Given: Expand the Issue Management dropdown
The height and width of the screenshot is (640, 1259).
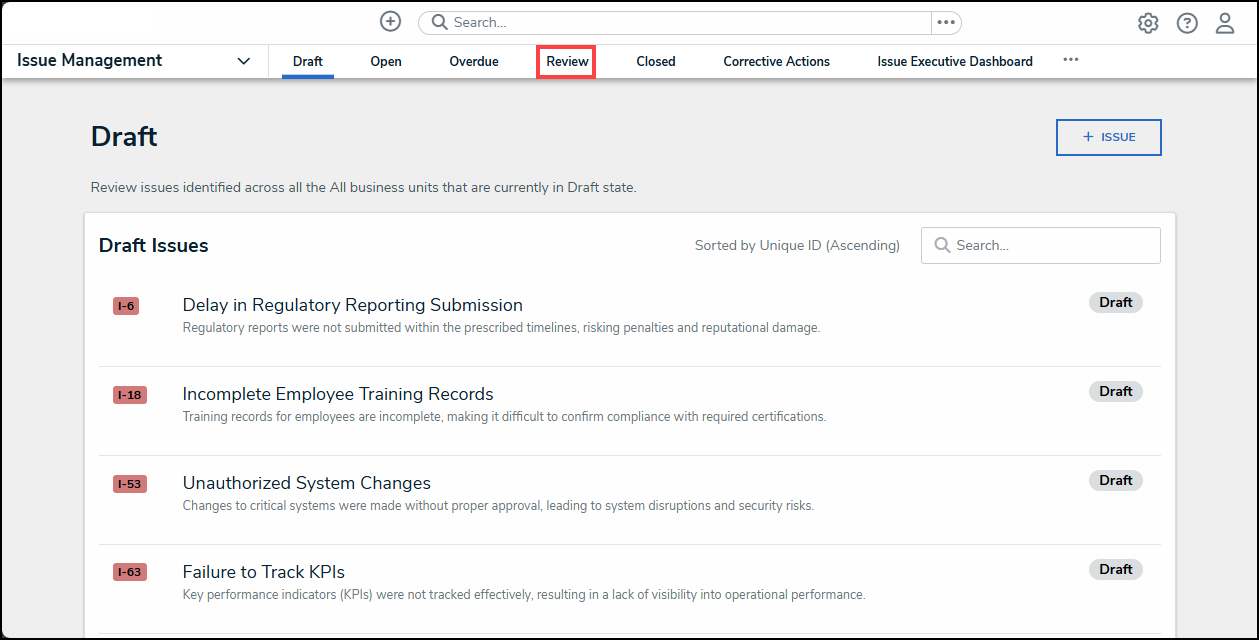Looking at the screenshot, I should (x=243, y=61).
